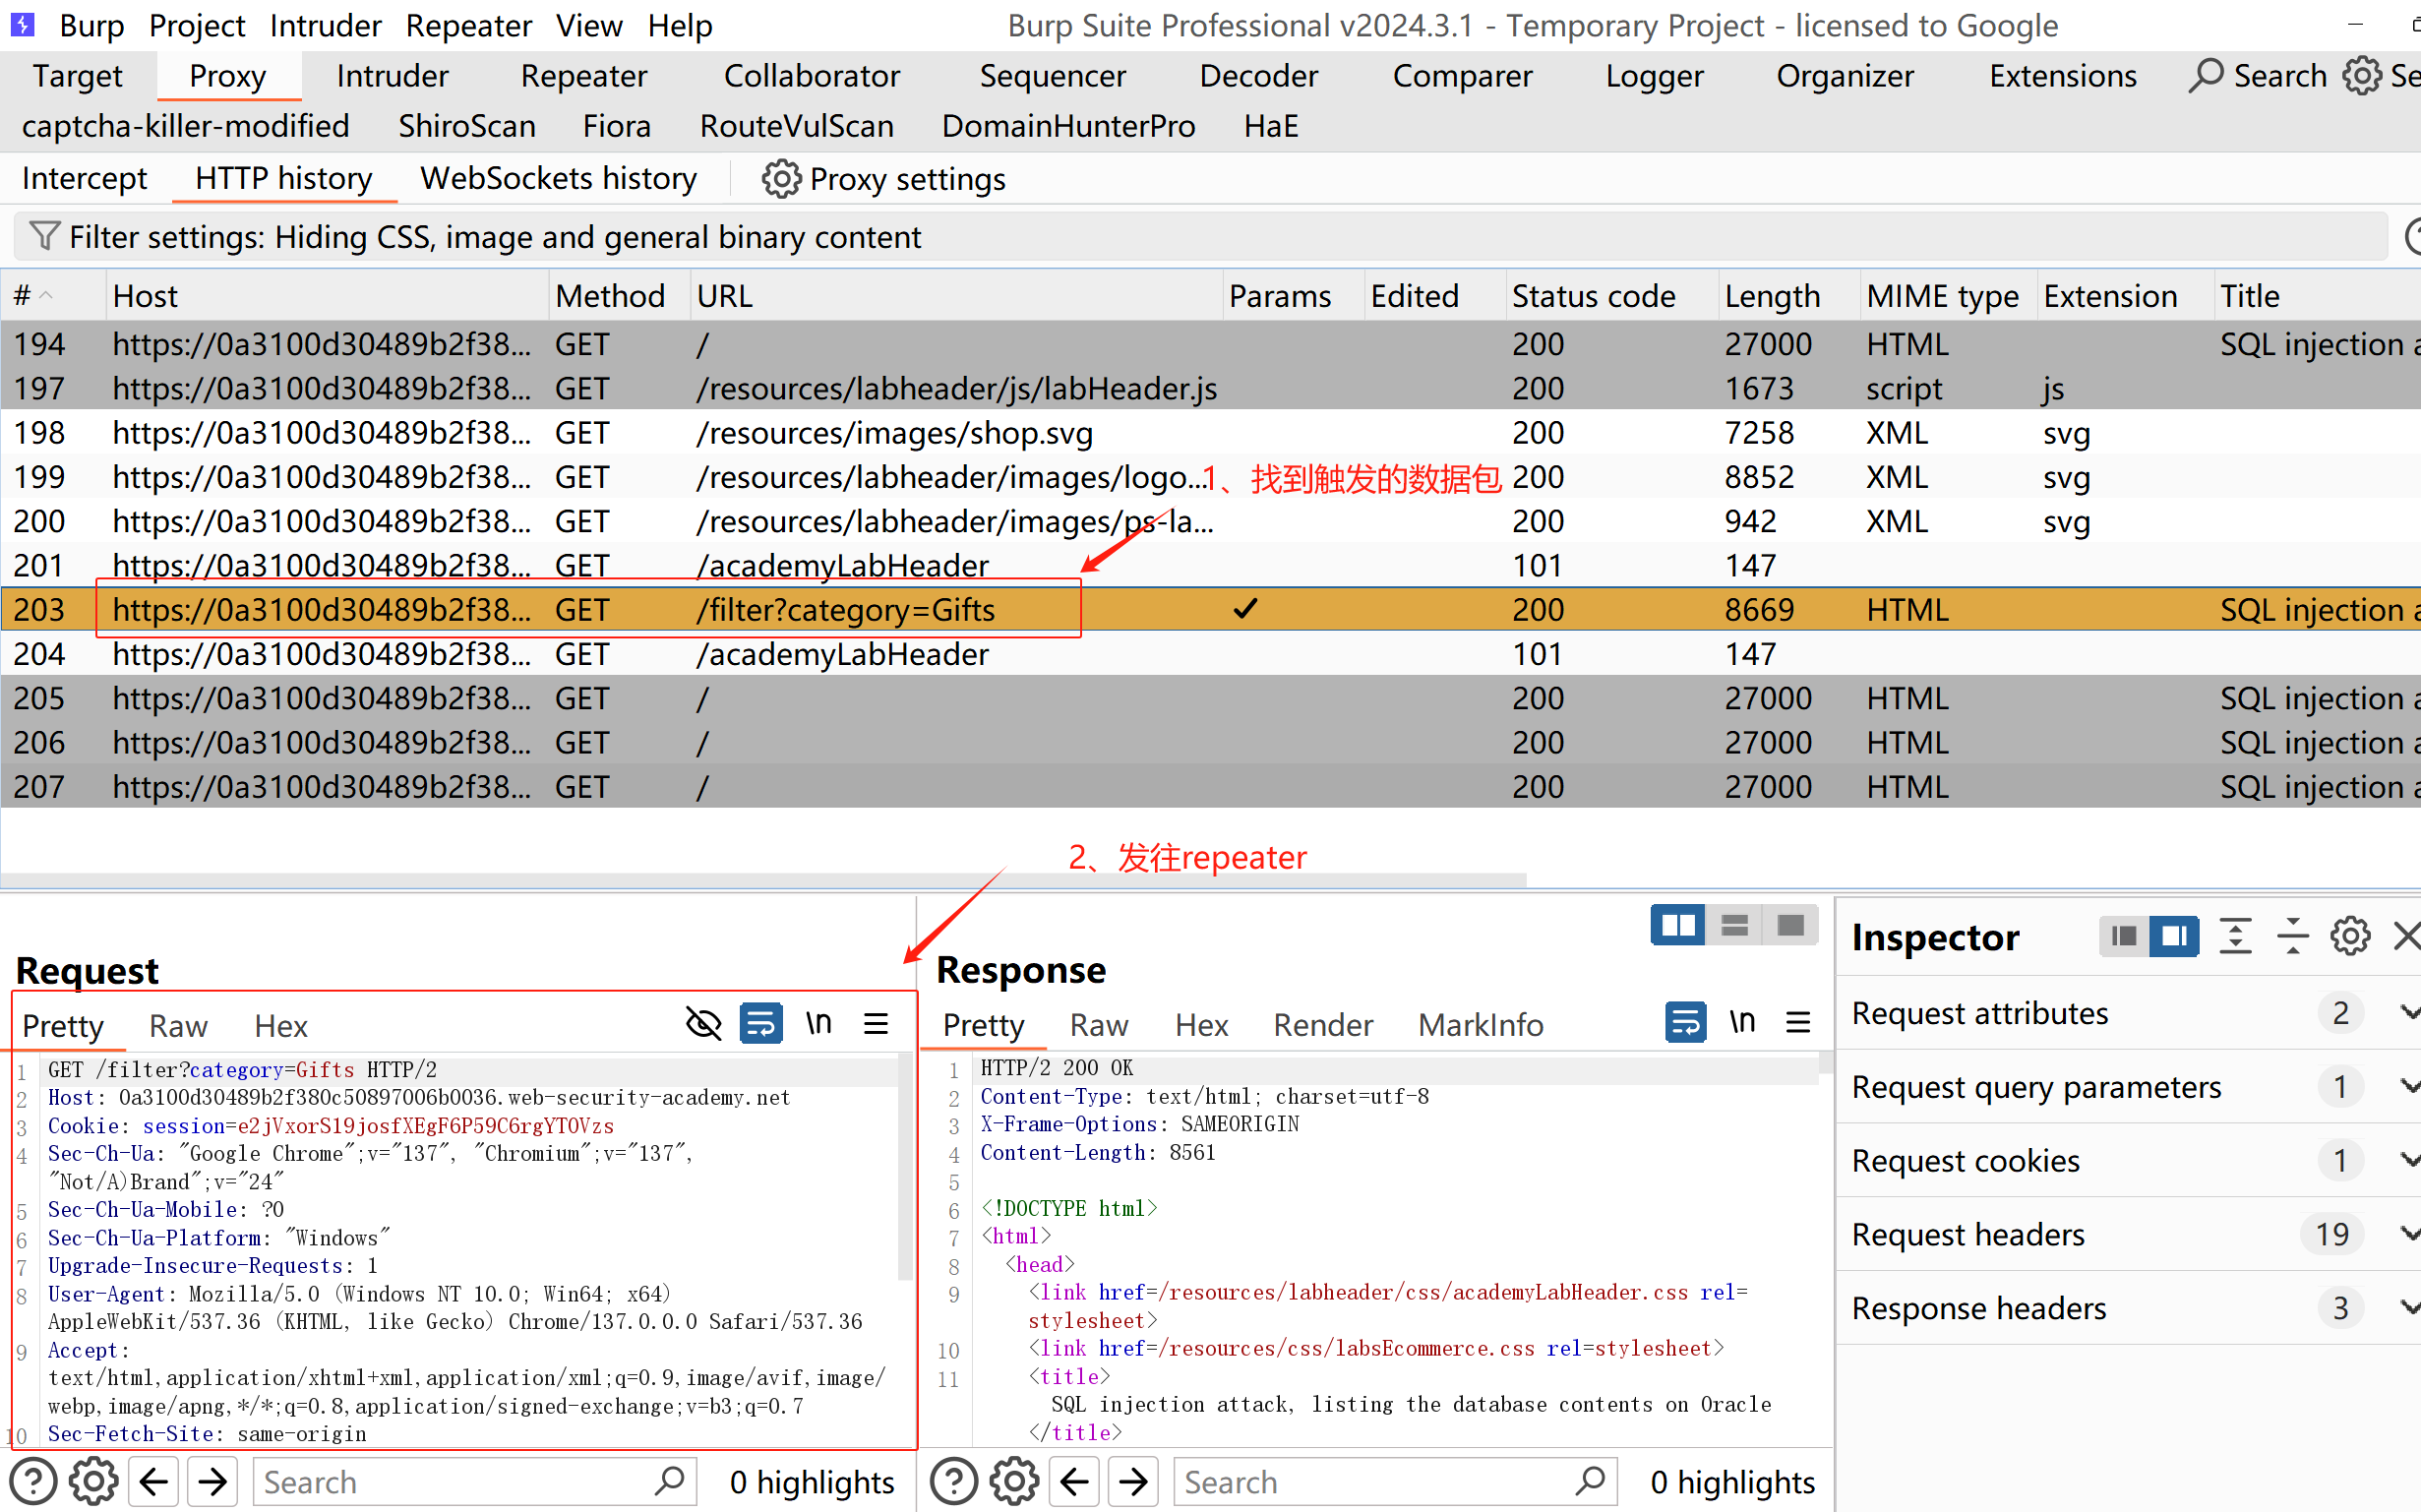Click the horizontal scrollbar under history table
The image size is (2421, 1512).
click(760, 880)
